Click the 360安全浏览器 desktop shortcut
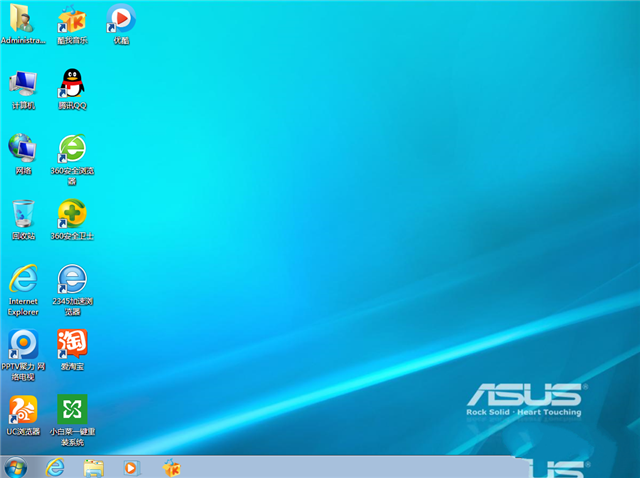 (x=72, y=149)
